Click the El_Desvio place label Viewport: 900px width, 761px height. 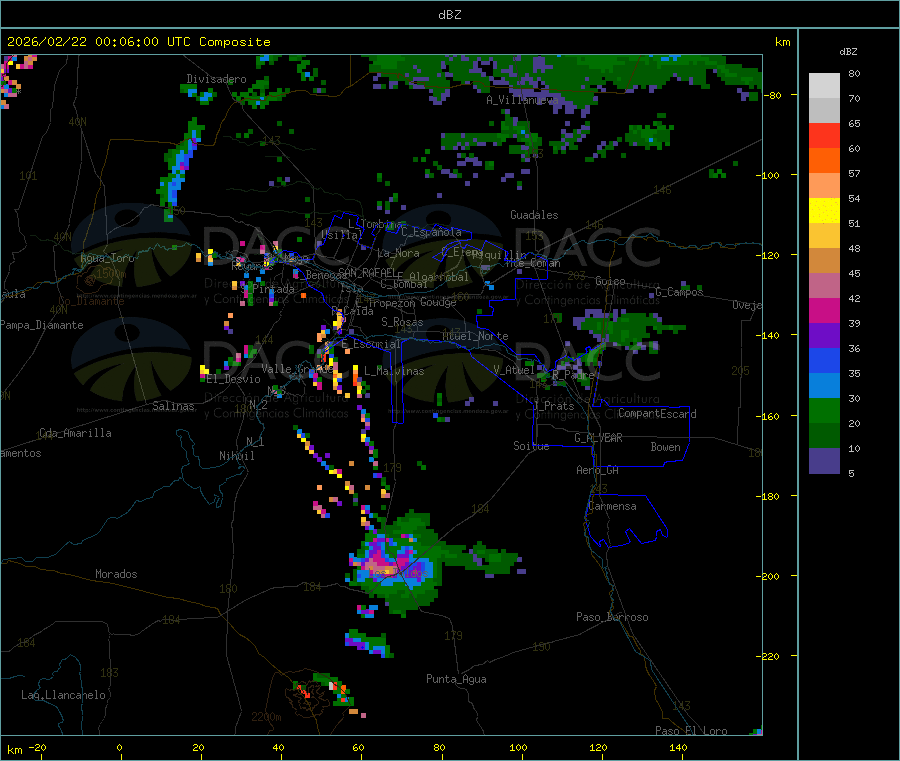(x=233, y=379)
